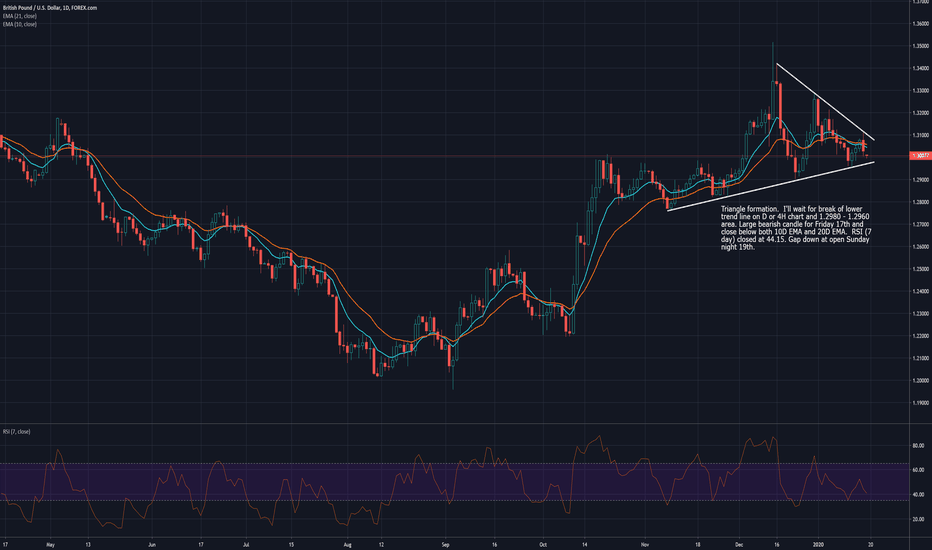Click the Dec label on time axis
This screenshot has height=550, width=932.
point(737,545)
